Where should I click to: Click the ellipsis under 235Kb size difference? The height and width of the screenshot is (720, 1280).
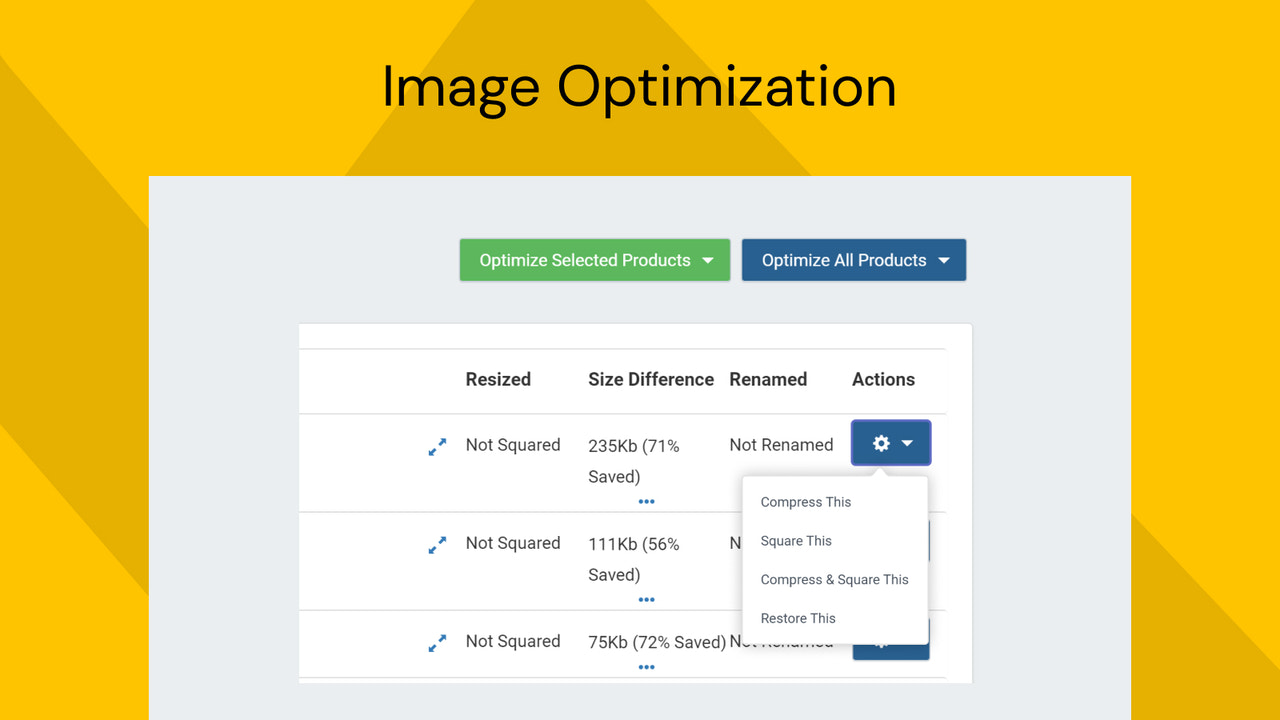pyautogui.click(x=646, y=501)
